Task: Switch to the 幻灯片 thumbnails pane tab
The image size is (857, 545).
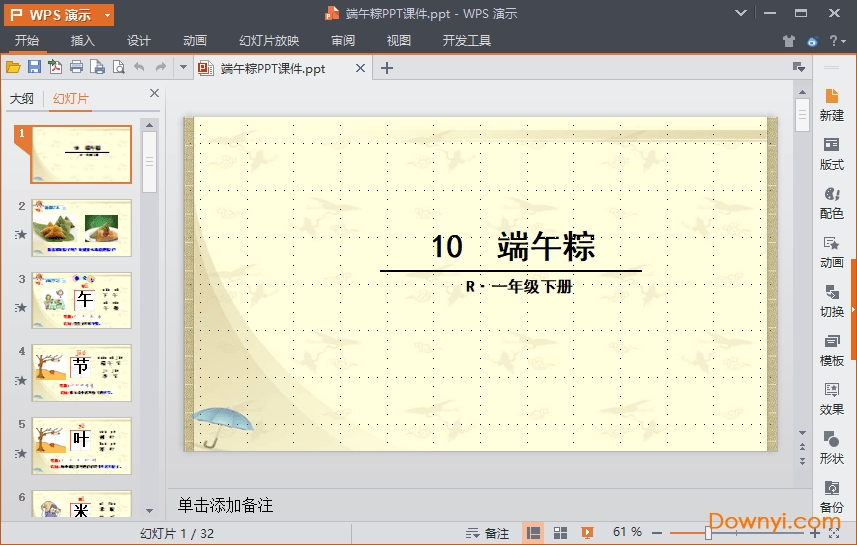Action: point(71,99)
